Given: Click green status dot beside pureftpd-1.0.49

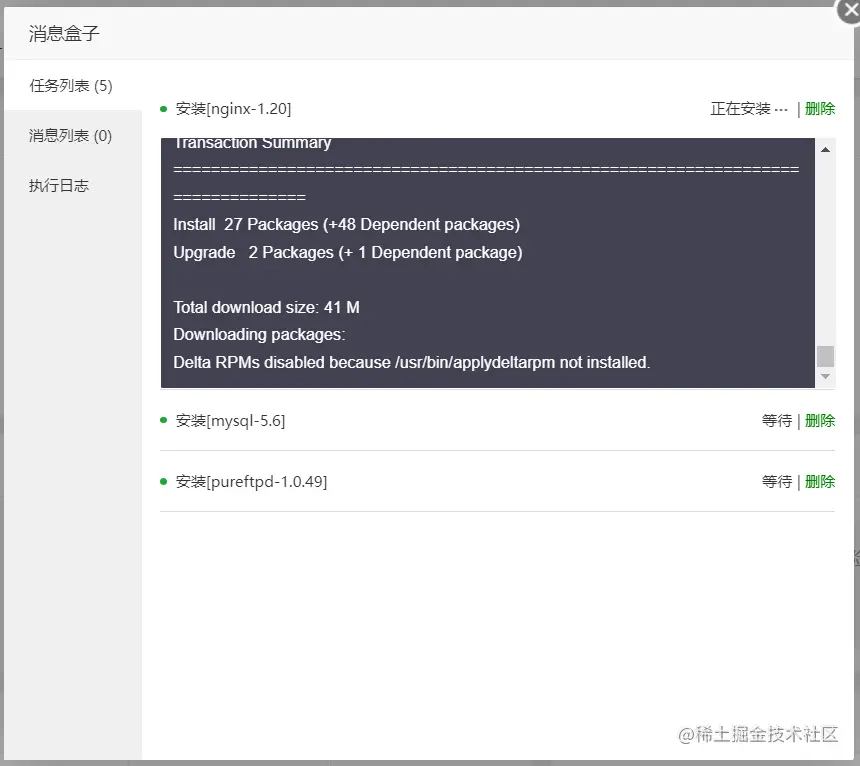Looking at the screenshot, I should click(163, 481).
